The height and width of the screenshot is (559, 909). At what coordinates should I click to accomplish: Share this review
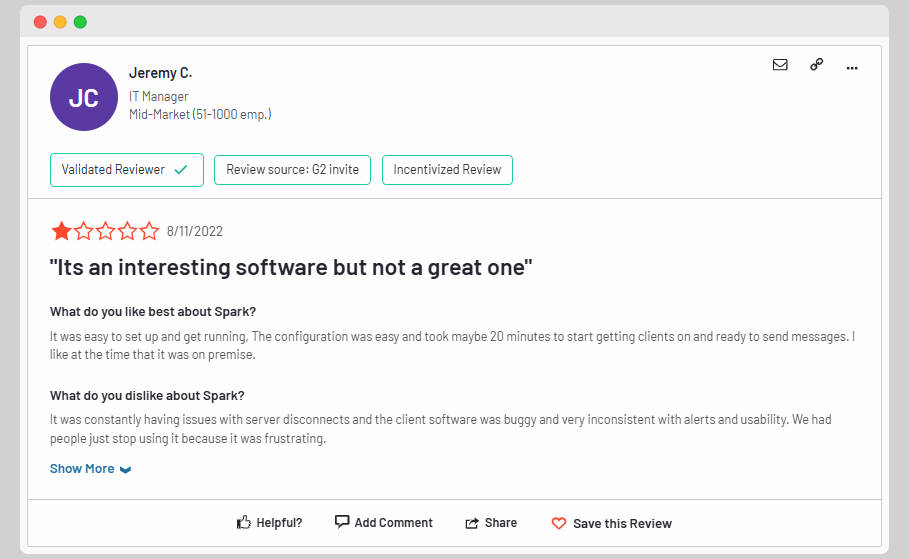click(491, 522)
